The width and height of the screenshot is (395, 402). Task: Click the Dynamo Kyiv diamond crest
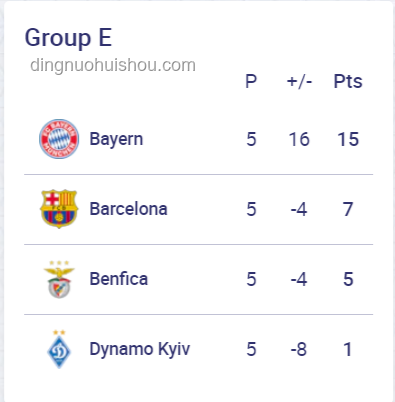pyautogui.click(x=59, y=349)
